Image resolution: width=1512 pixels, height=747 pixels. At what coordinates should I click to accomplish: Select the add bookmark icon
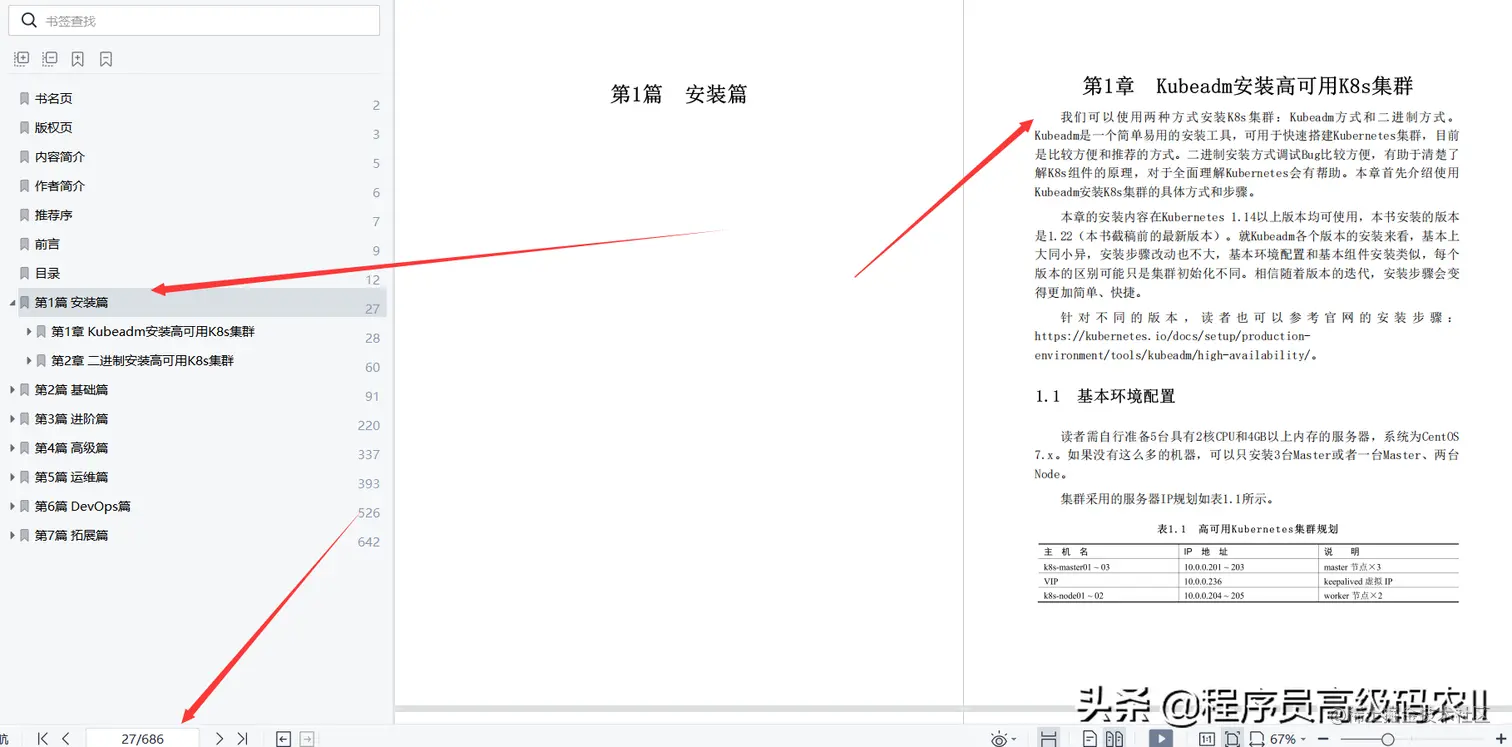[77, 59]
